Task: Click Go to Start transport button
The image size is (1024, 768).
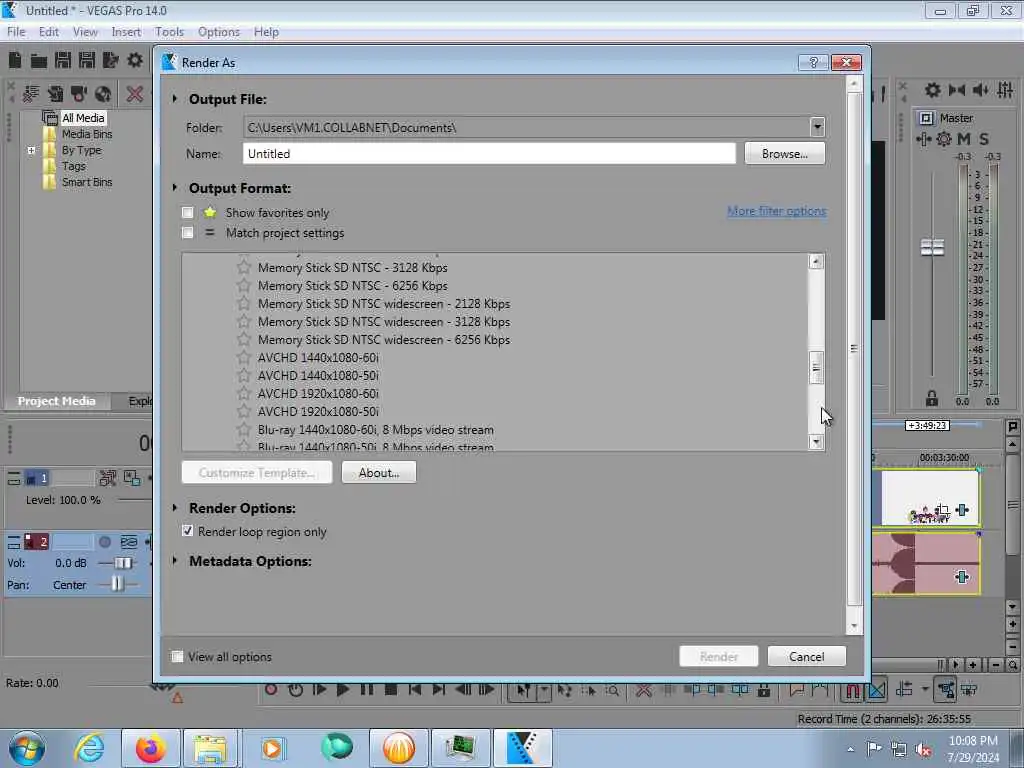Action: tap(415, 690)
